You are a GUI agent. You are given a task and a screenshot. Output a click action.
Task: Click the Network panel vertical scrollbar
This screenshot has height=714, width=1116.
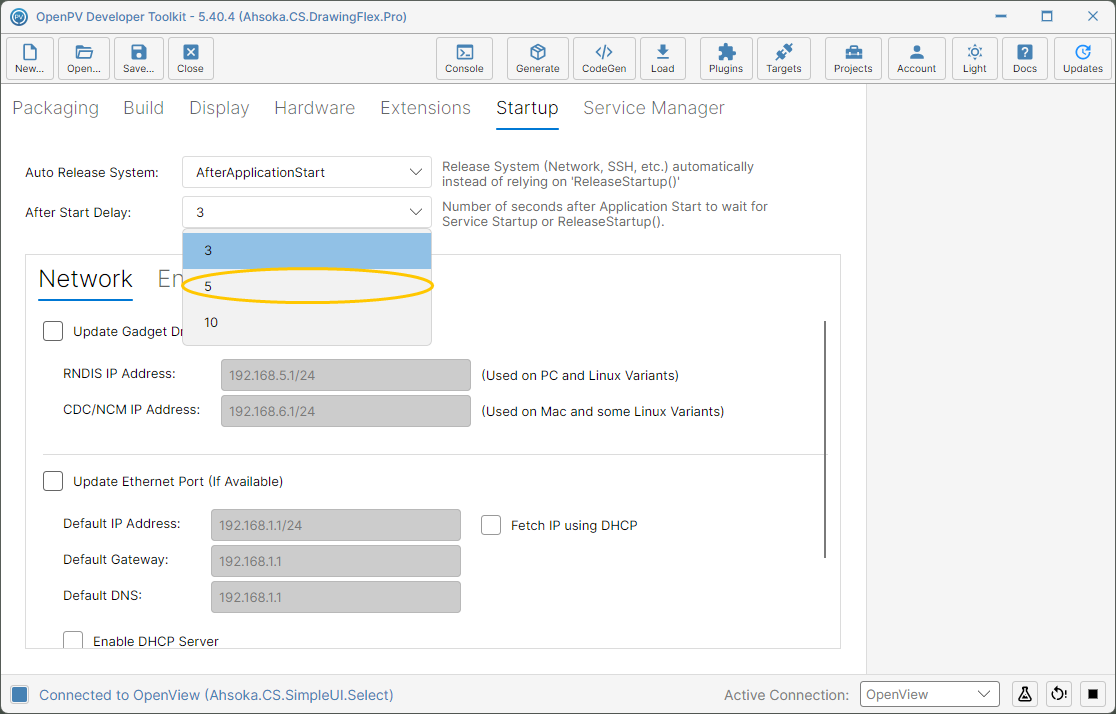pos(825,439)
